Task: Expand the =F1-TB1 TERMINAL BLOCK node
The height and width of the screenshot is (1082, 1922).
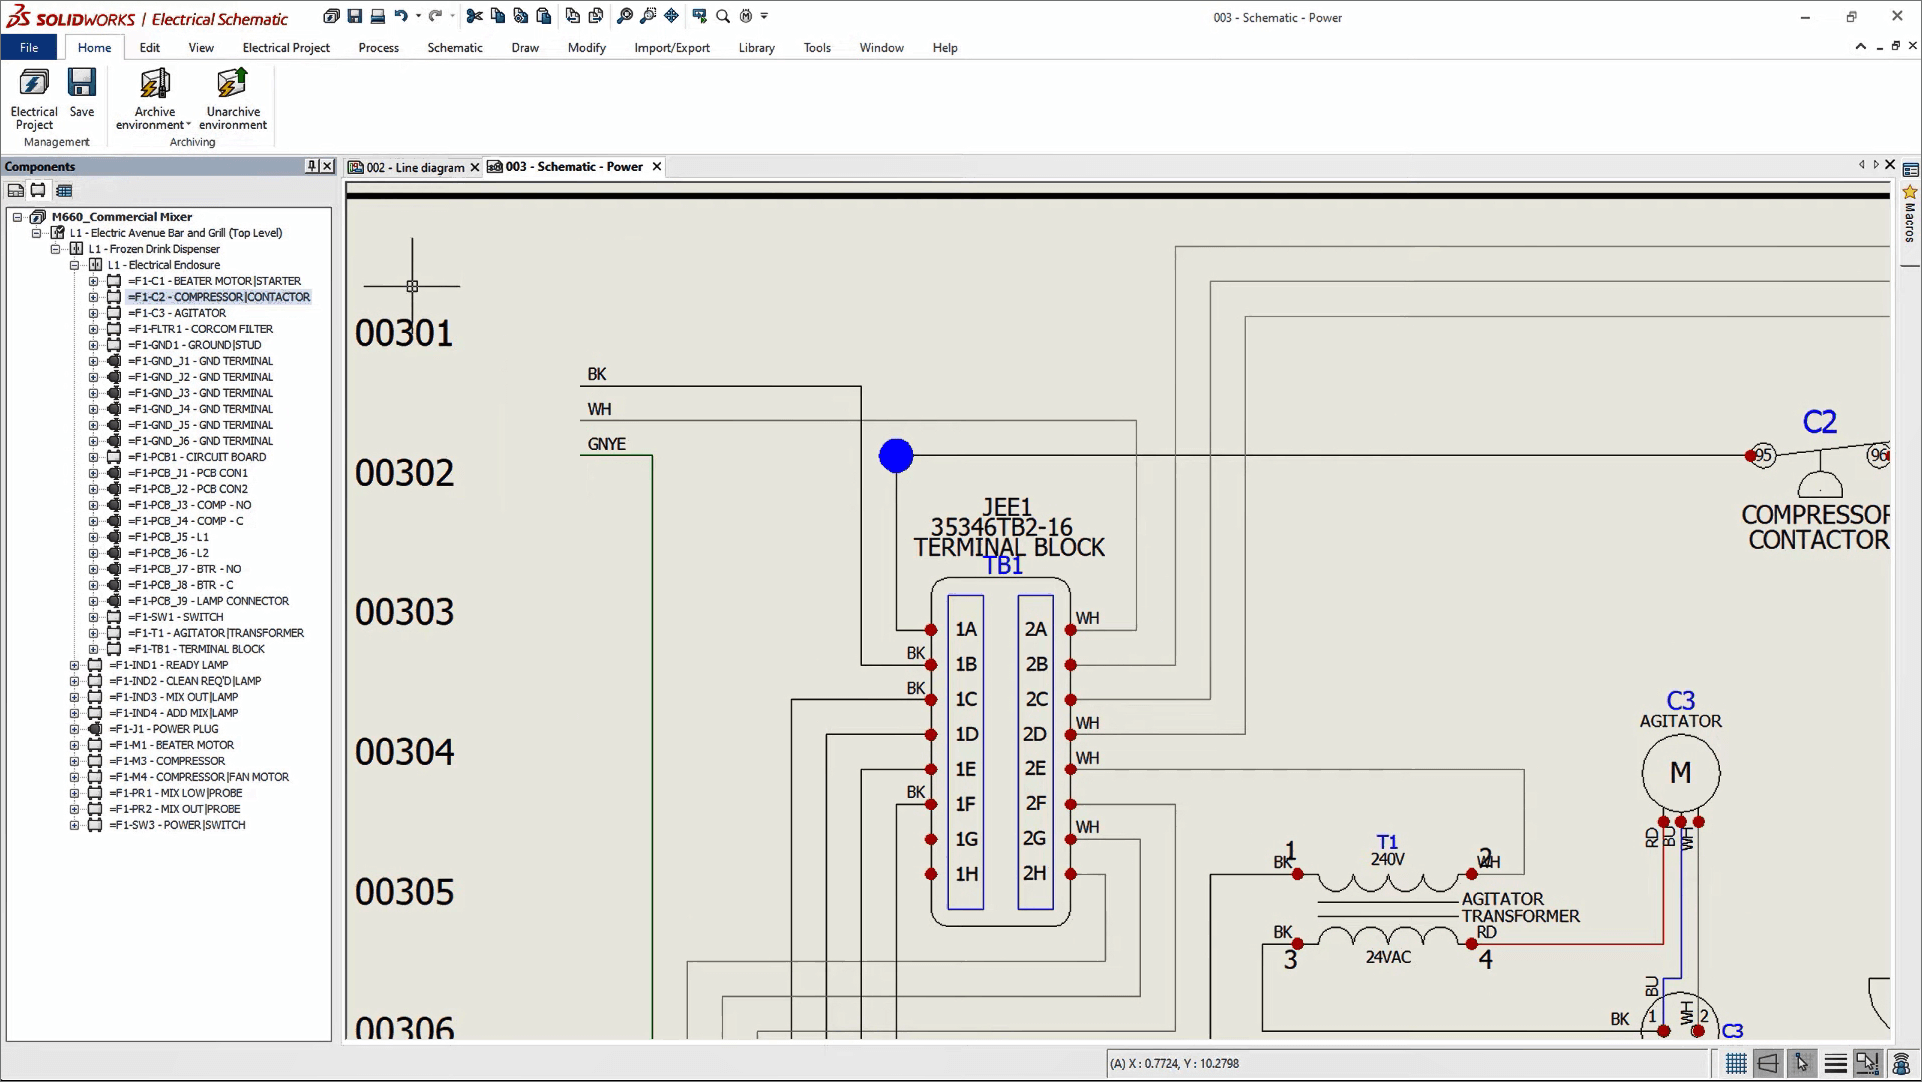Action: tap(93, 649)
